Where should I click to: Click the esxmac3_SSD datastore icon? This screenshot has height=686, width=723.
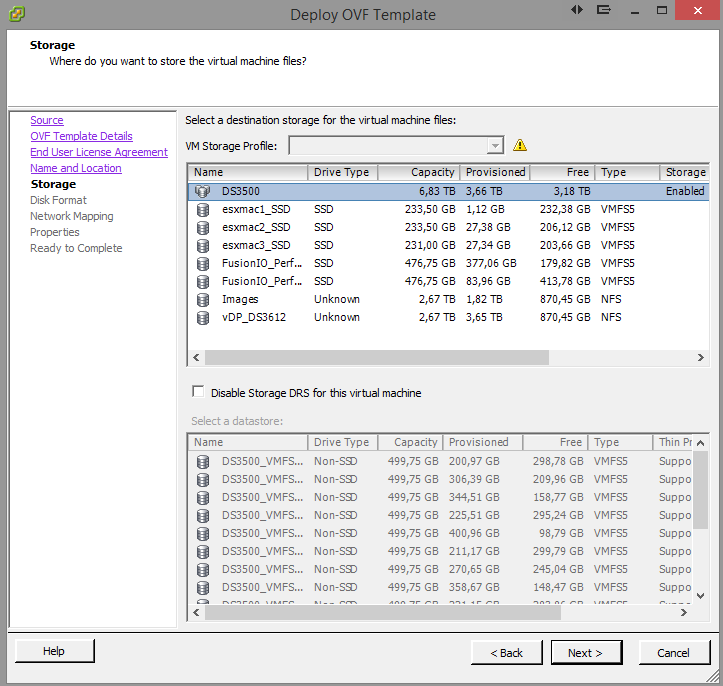[203, 245]
